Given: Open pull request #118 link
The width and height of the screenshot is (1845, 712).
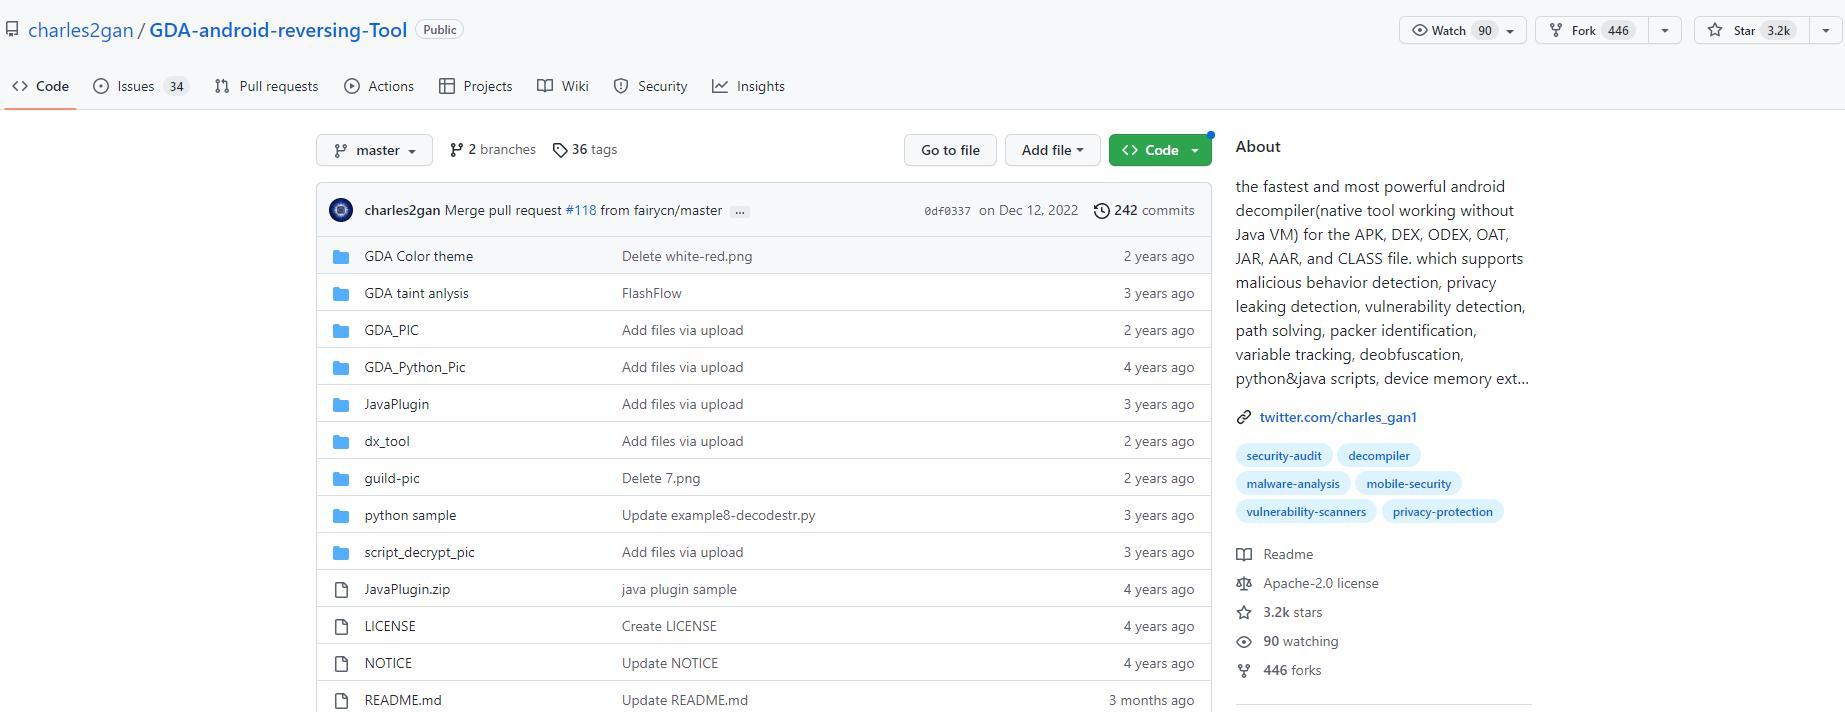Looking at the screenshot, I should point(581,210).
